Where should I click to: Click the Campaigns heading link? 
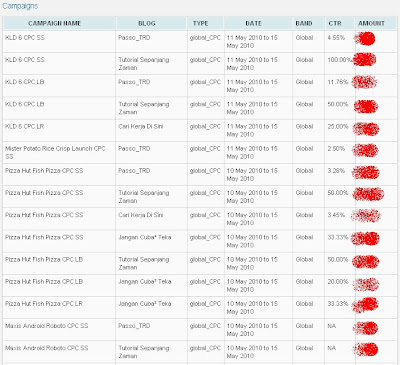click(20, 6)
